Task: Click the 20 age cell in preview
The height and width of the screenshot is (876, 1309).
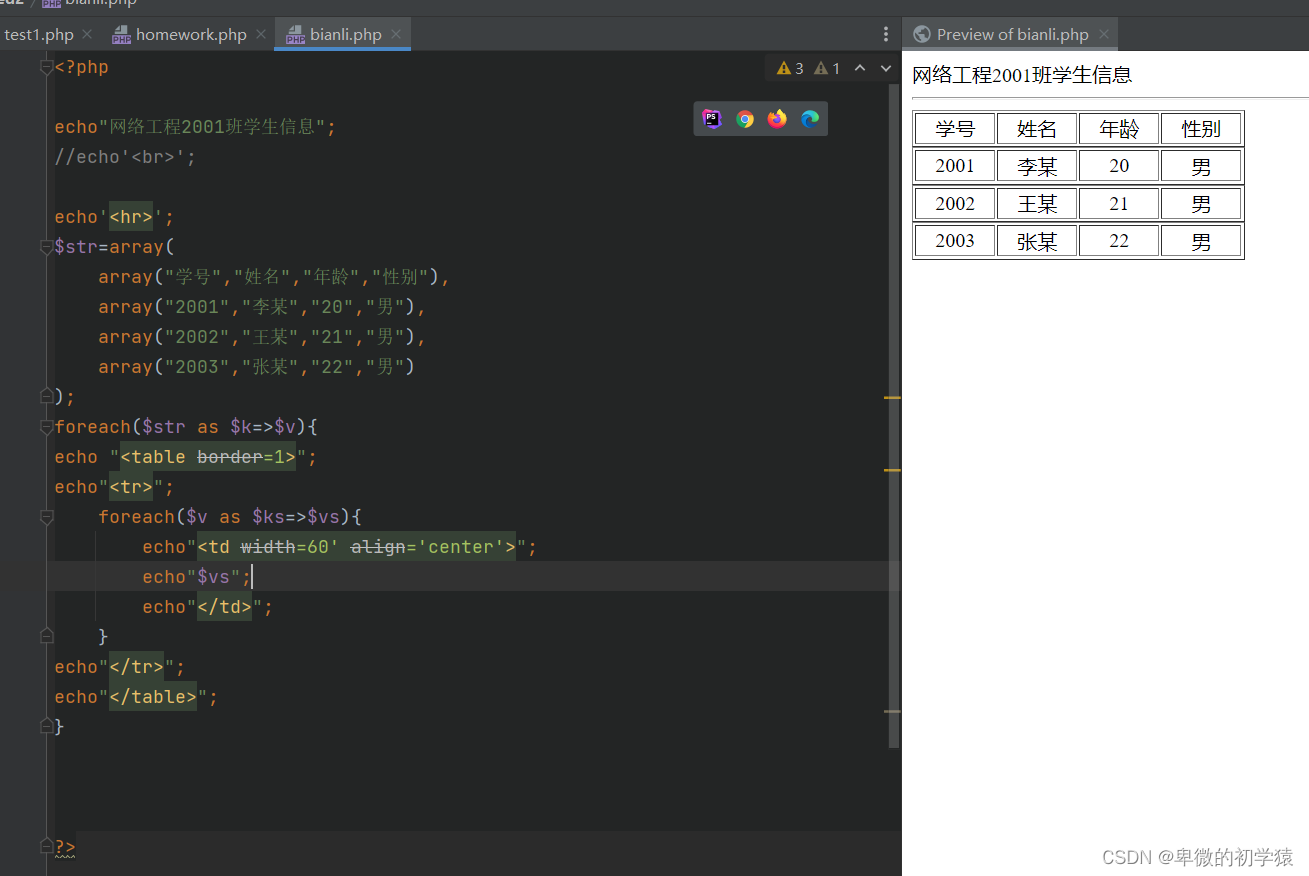Action: (x=1119, y=166)
